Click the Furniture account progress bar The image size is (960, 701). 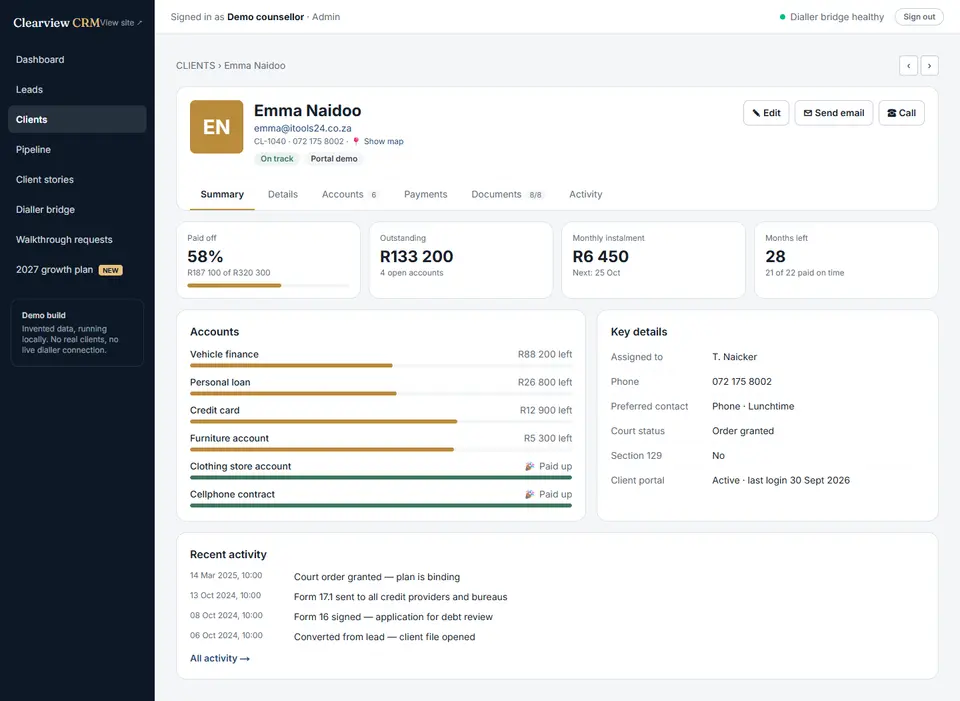point(381,450)
